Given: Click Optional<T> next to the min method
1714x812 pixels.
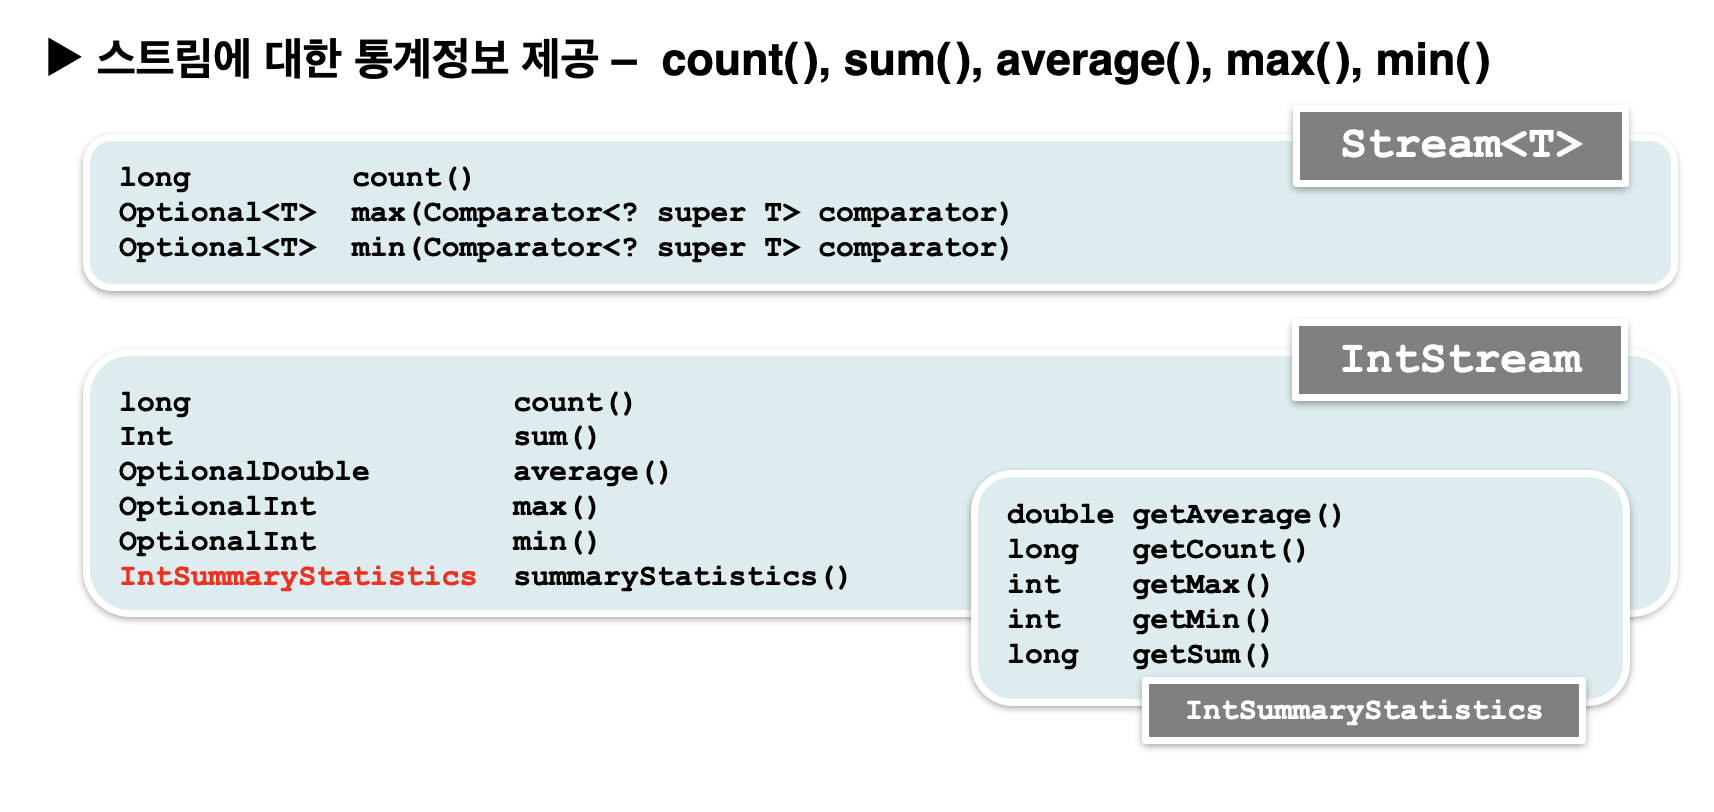Looking at the screenshot, I should tap(217, 248).
